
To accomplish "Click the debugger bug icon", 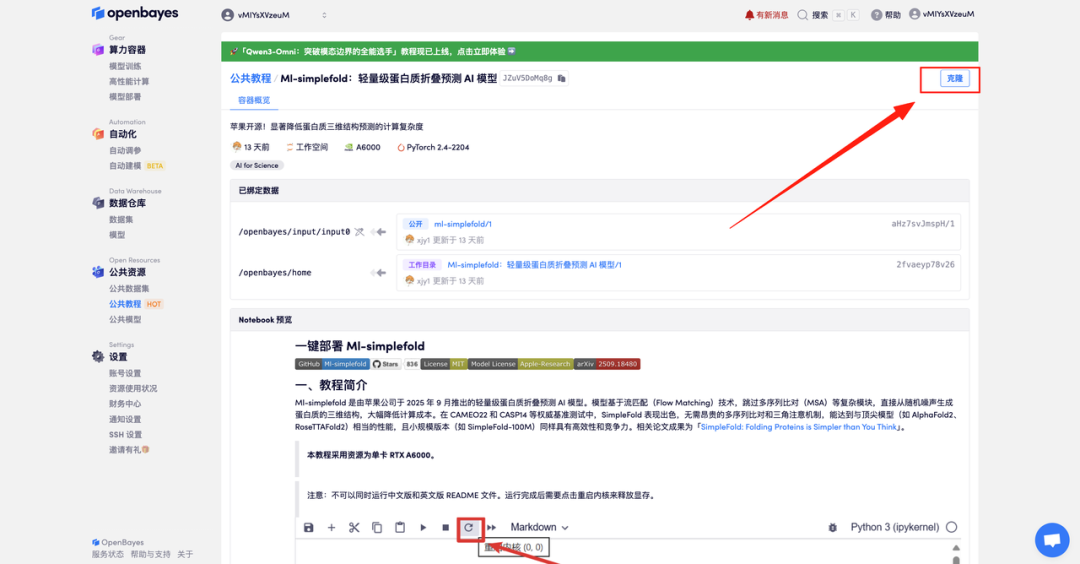I will point(832,527).
